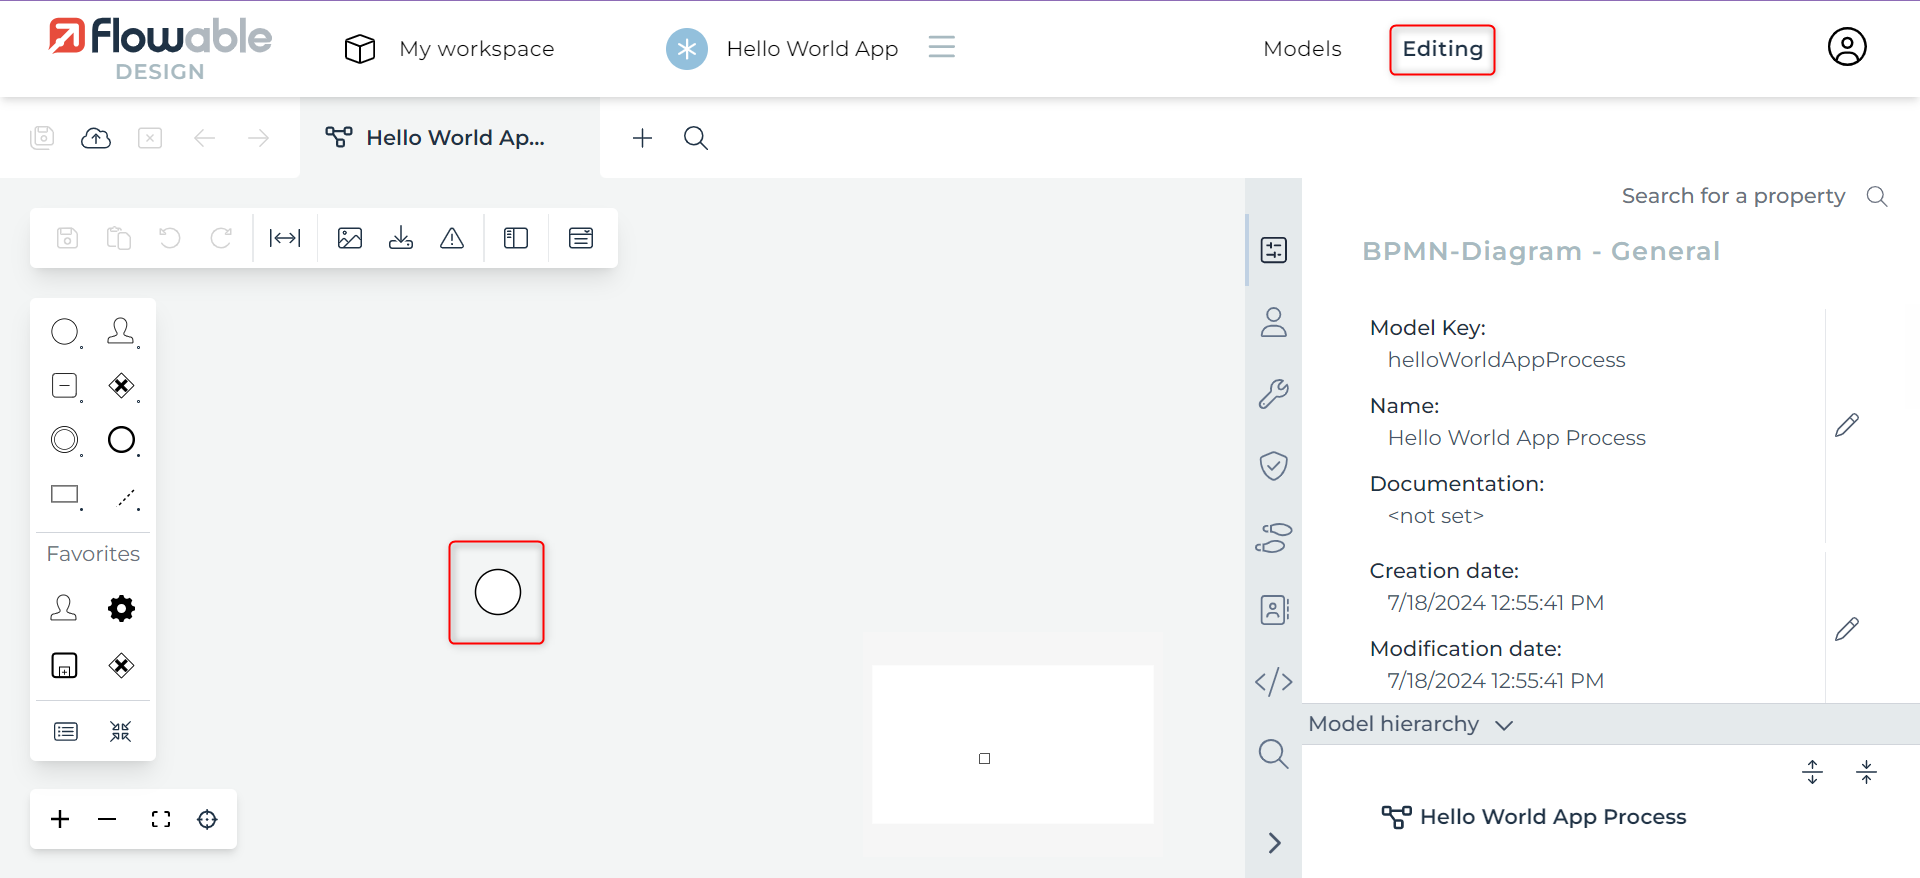The image size is (1920, 878).
Task: Click the download model icon
Action: (x=401, y=238)
